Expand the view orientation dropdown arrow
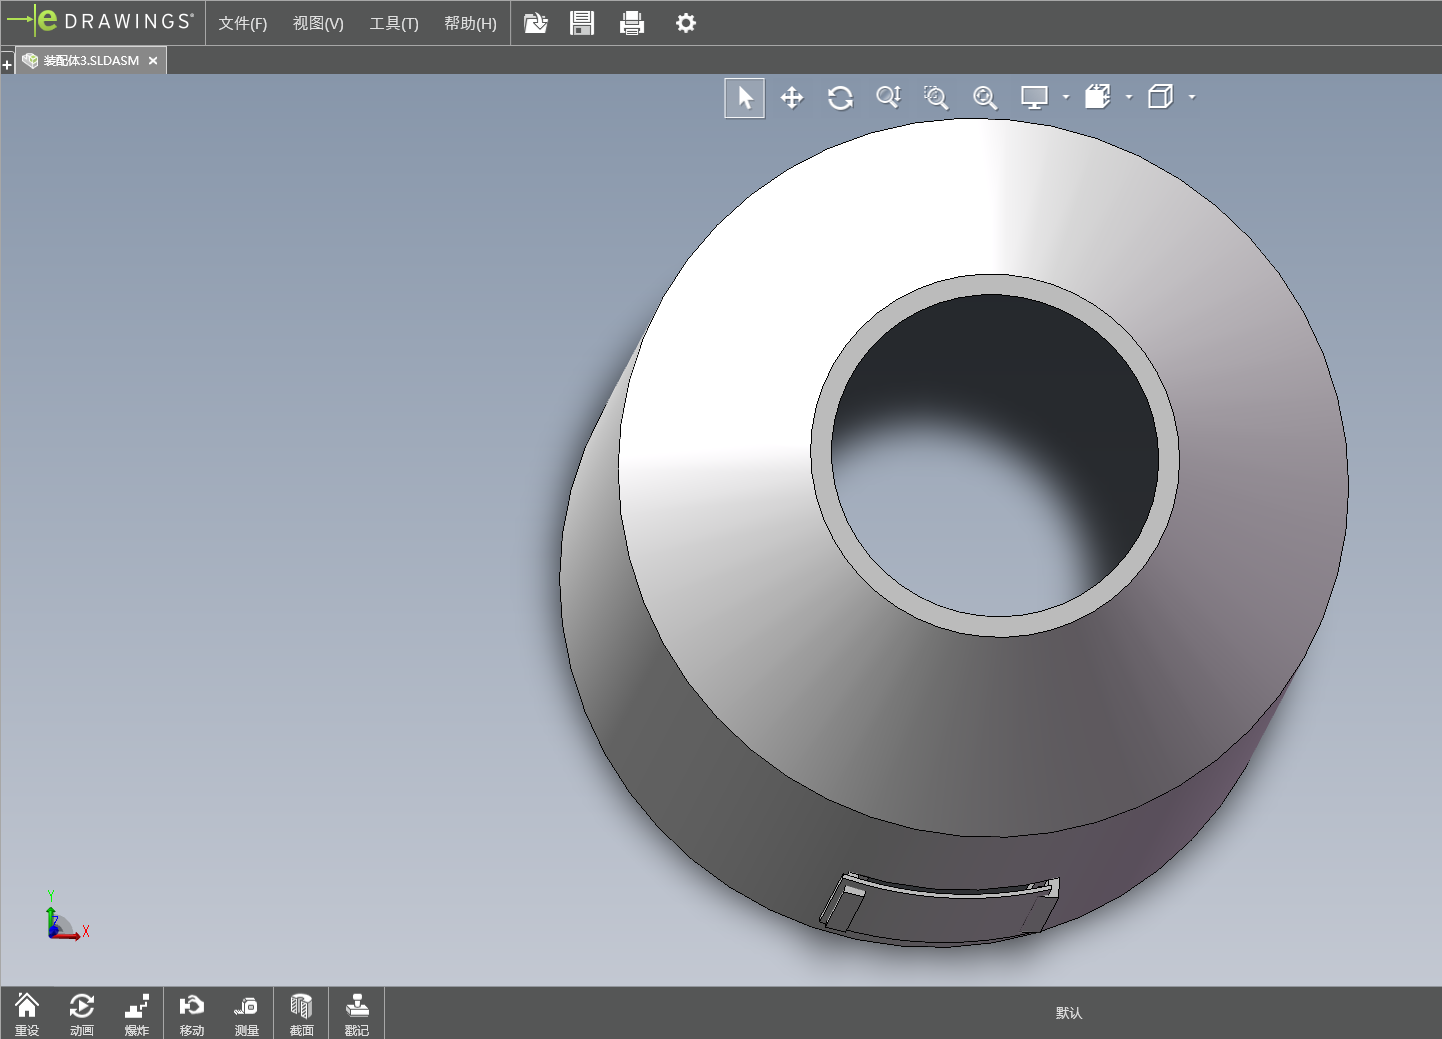1442x1039 pixels. pos(1129,98)
